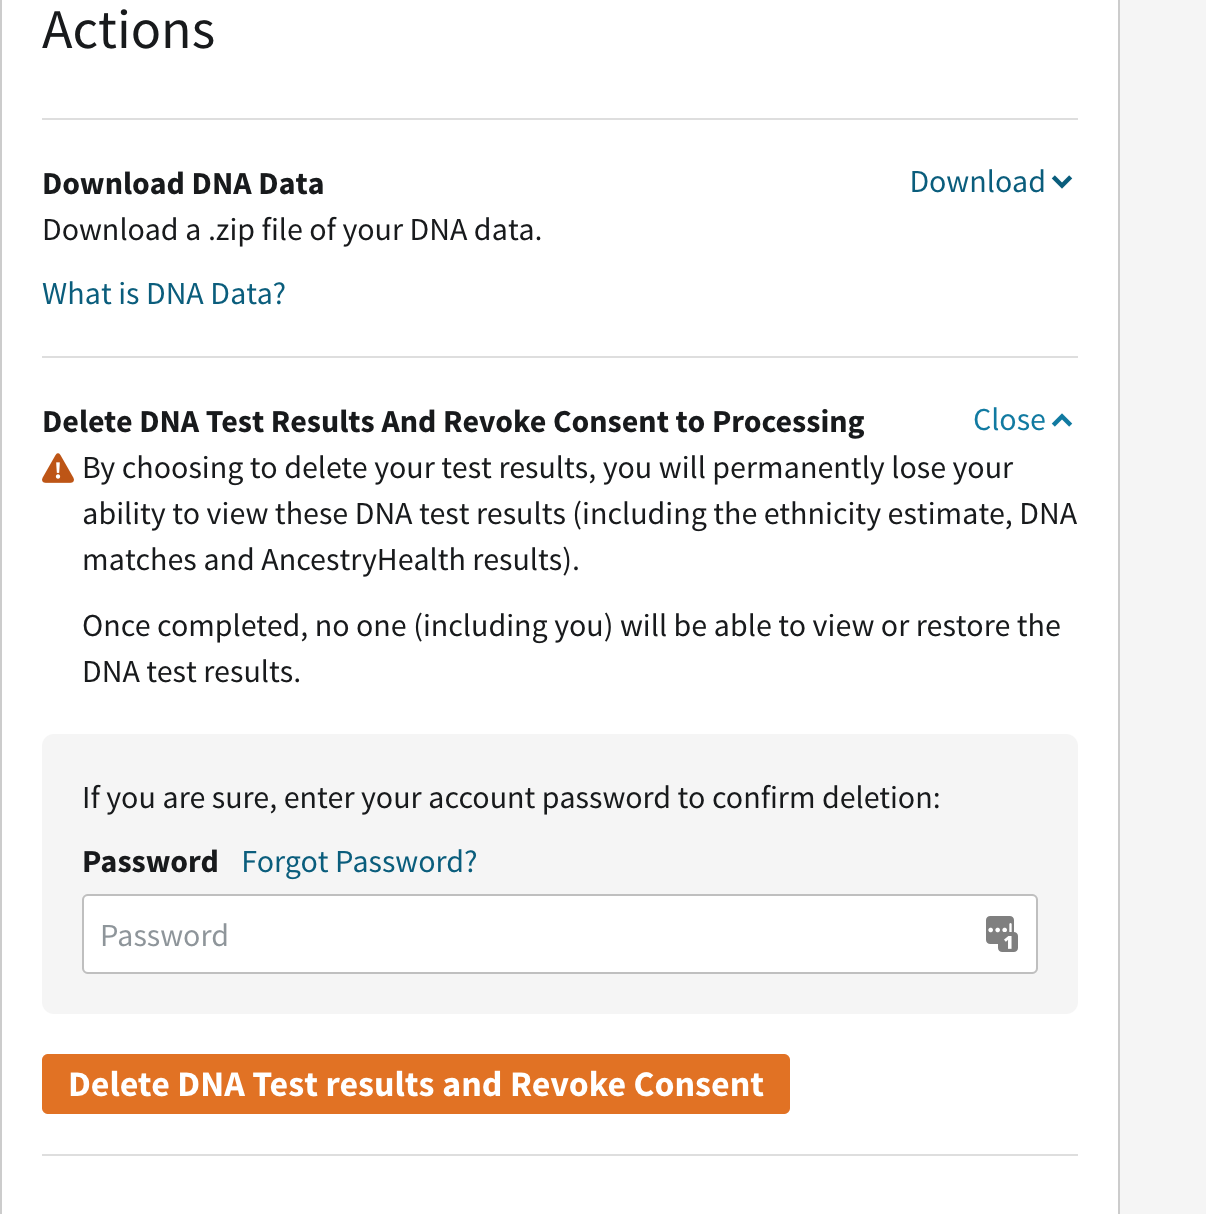Viewport: 1206px width, 1214px height.
Task: Click the orange warning triangle icon
Action: [58, 468]
